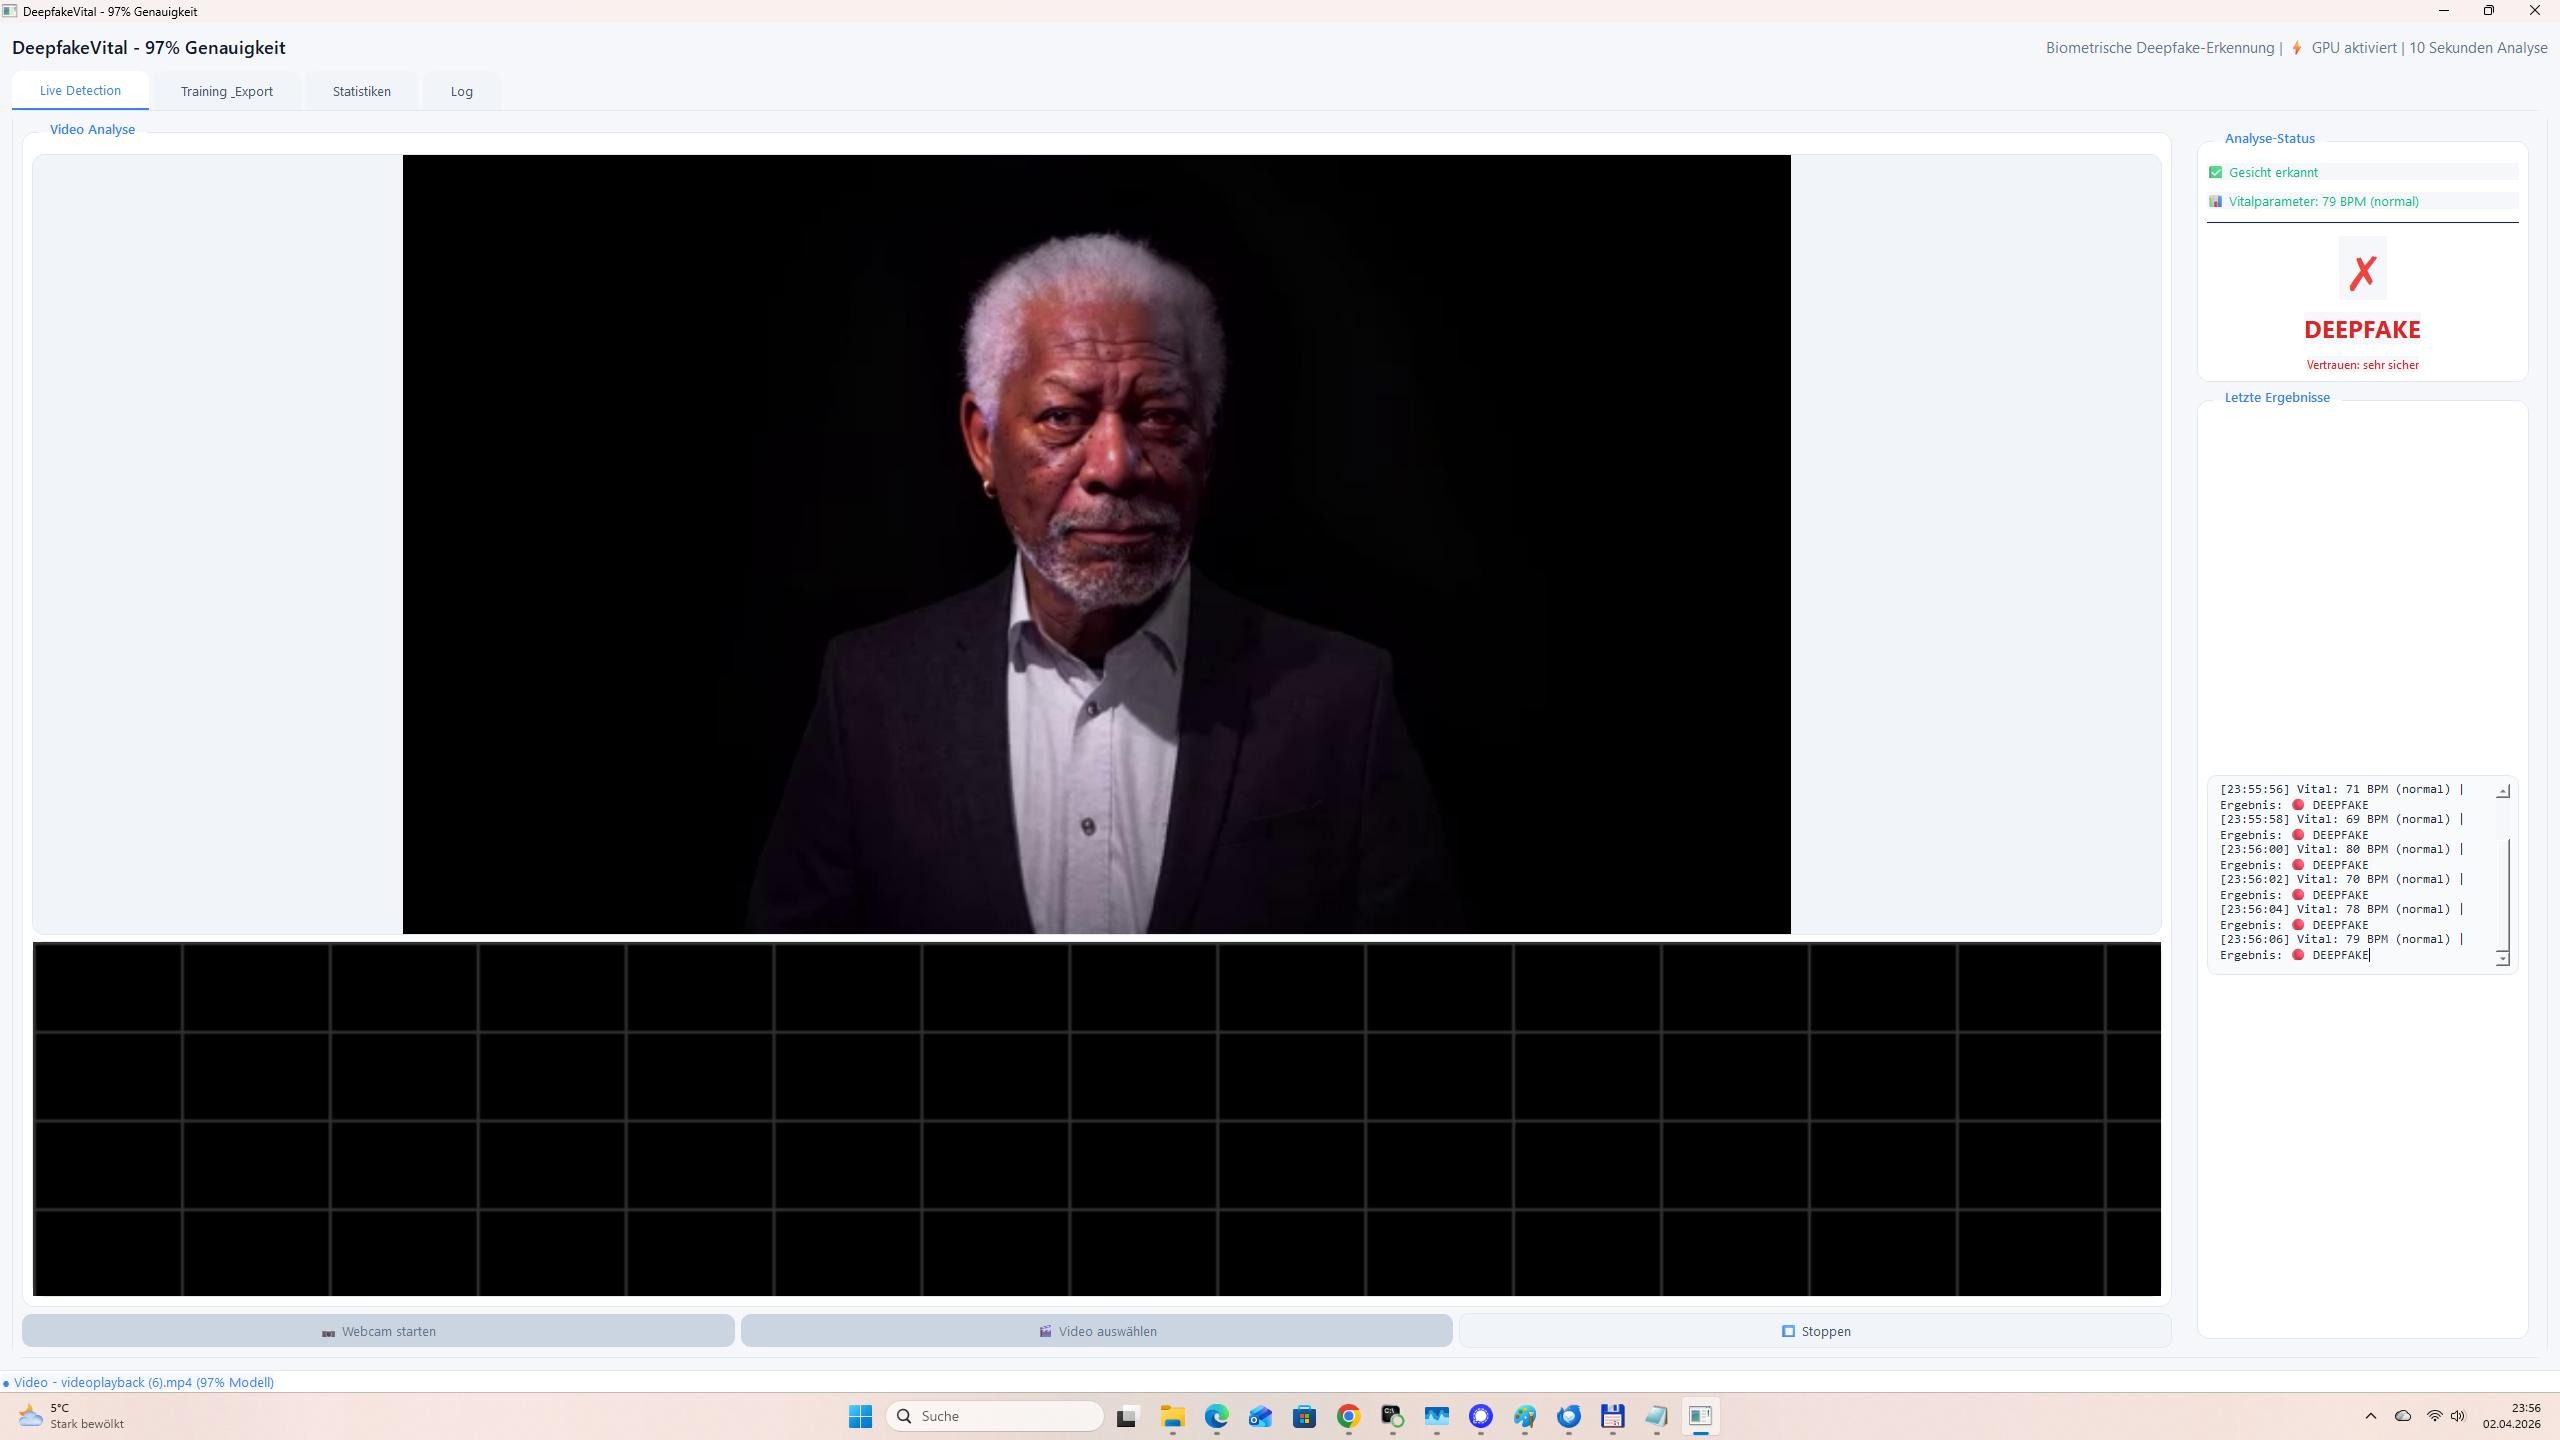Switch to the Statistiken tab
The height and width of the screenshot is (1440, 2560).
tap(361, 90)
